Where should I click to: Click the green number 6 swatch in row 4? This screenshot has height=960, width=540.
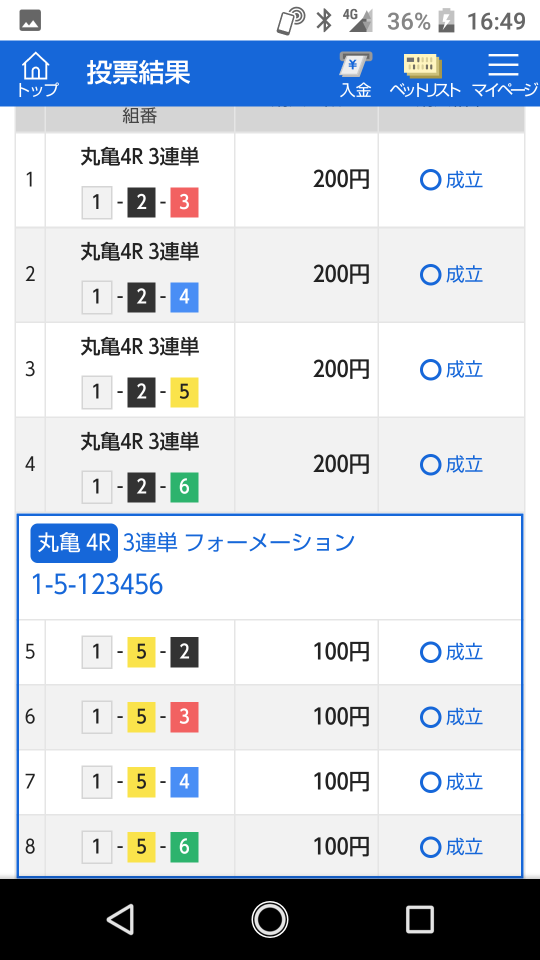click(x=184, y=487)
